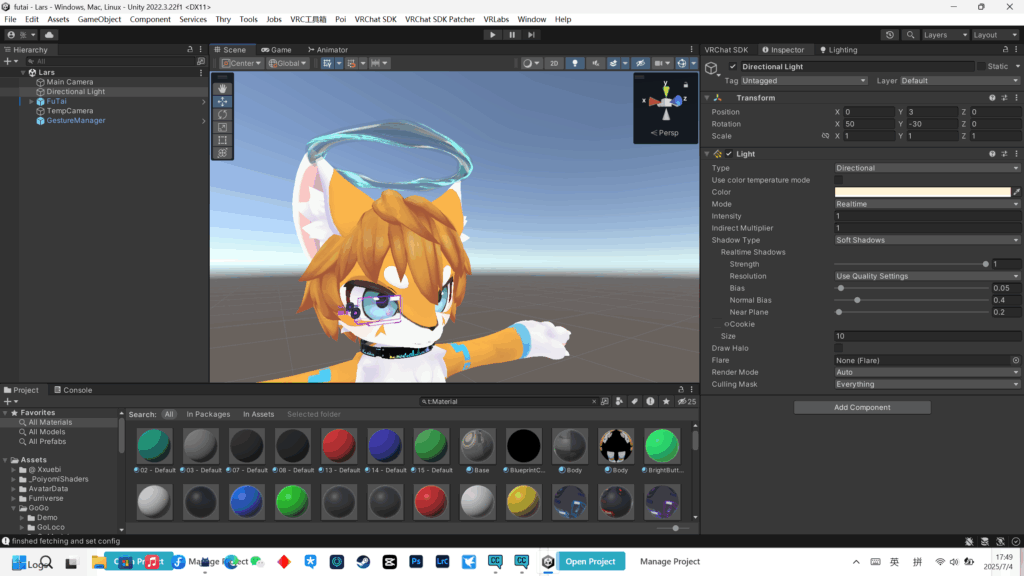Toggle 2D scene view mode

[554, 63]
